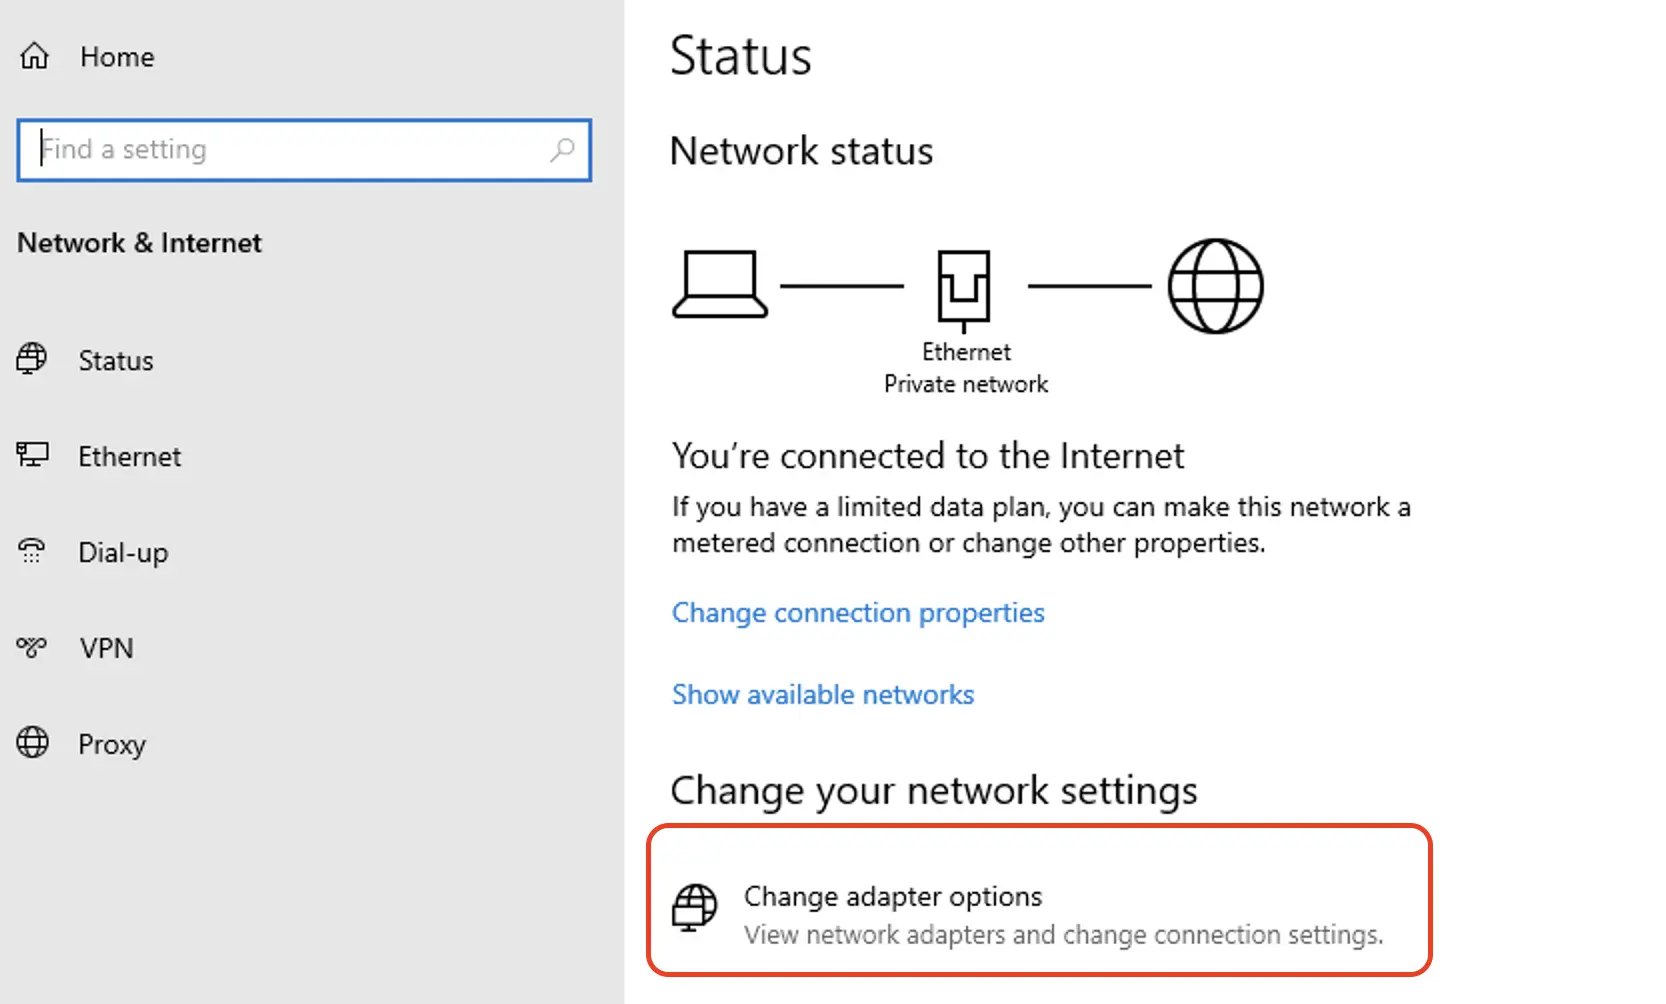Open the Ethernet settings section
Viewport: 1666px width, 1004px height.
pos(130,457)
